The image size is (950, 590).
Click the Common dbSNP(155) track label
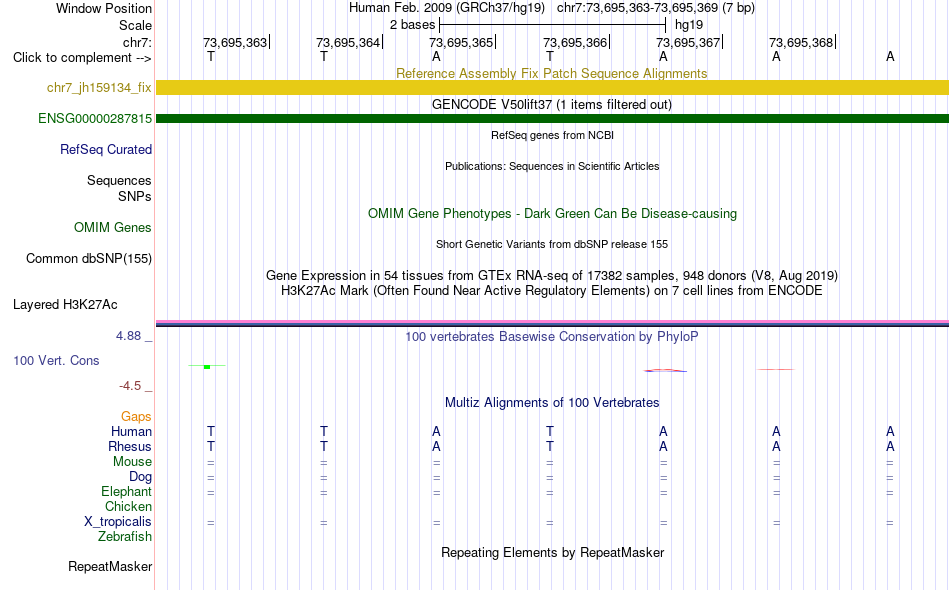click(x=89, y=259)
